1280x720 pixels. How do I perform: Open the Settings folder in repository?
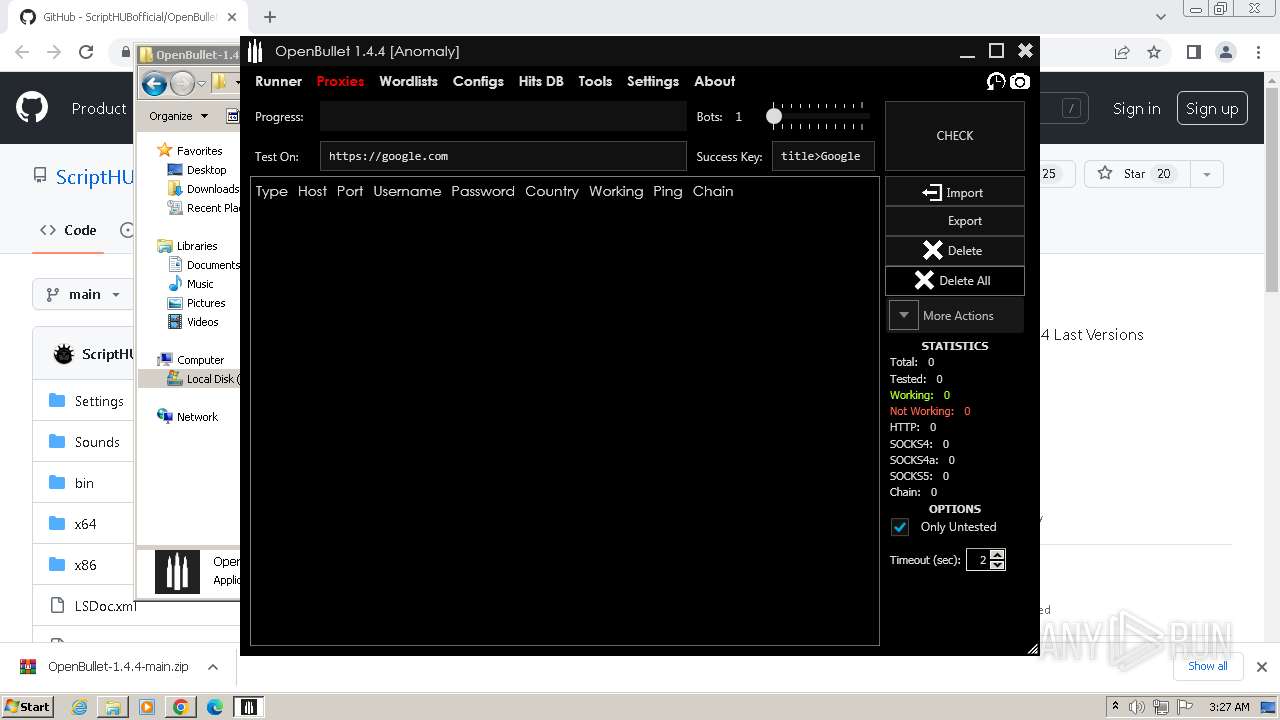click(x=99, y=401)
